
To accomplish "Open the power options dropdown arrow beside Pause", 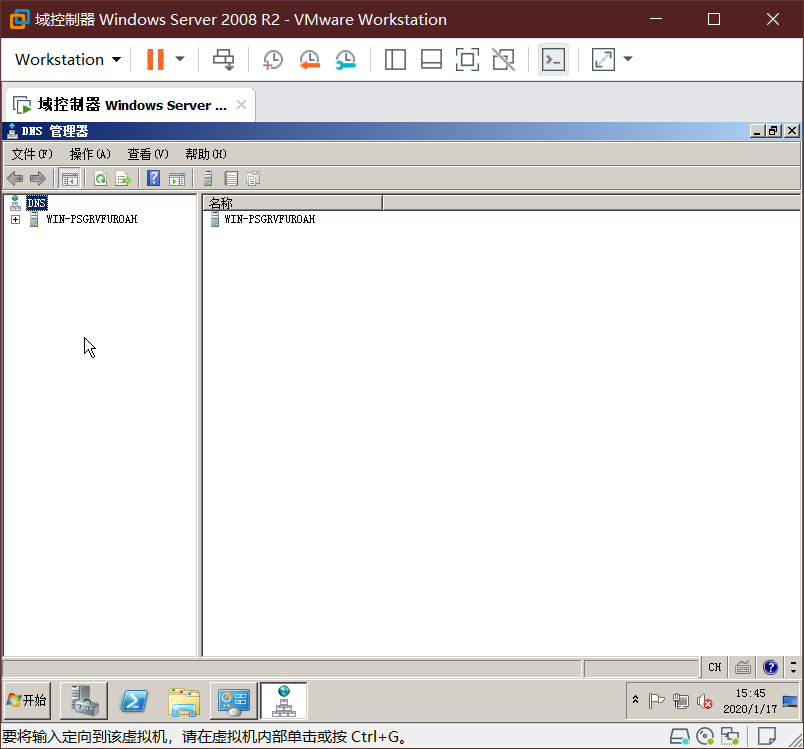I will [x=180, y=59].
